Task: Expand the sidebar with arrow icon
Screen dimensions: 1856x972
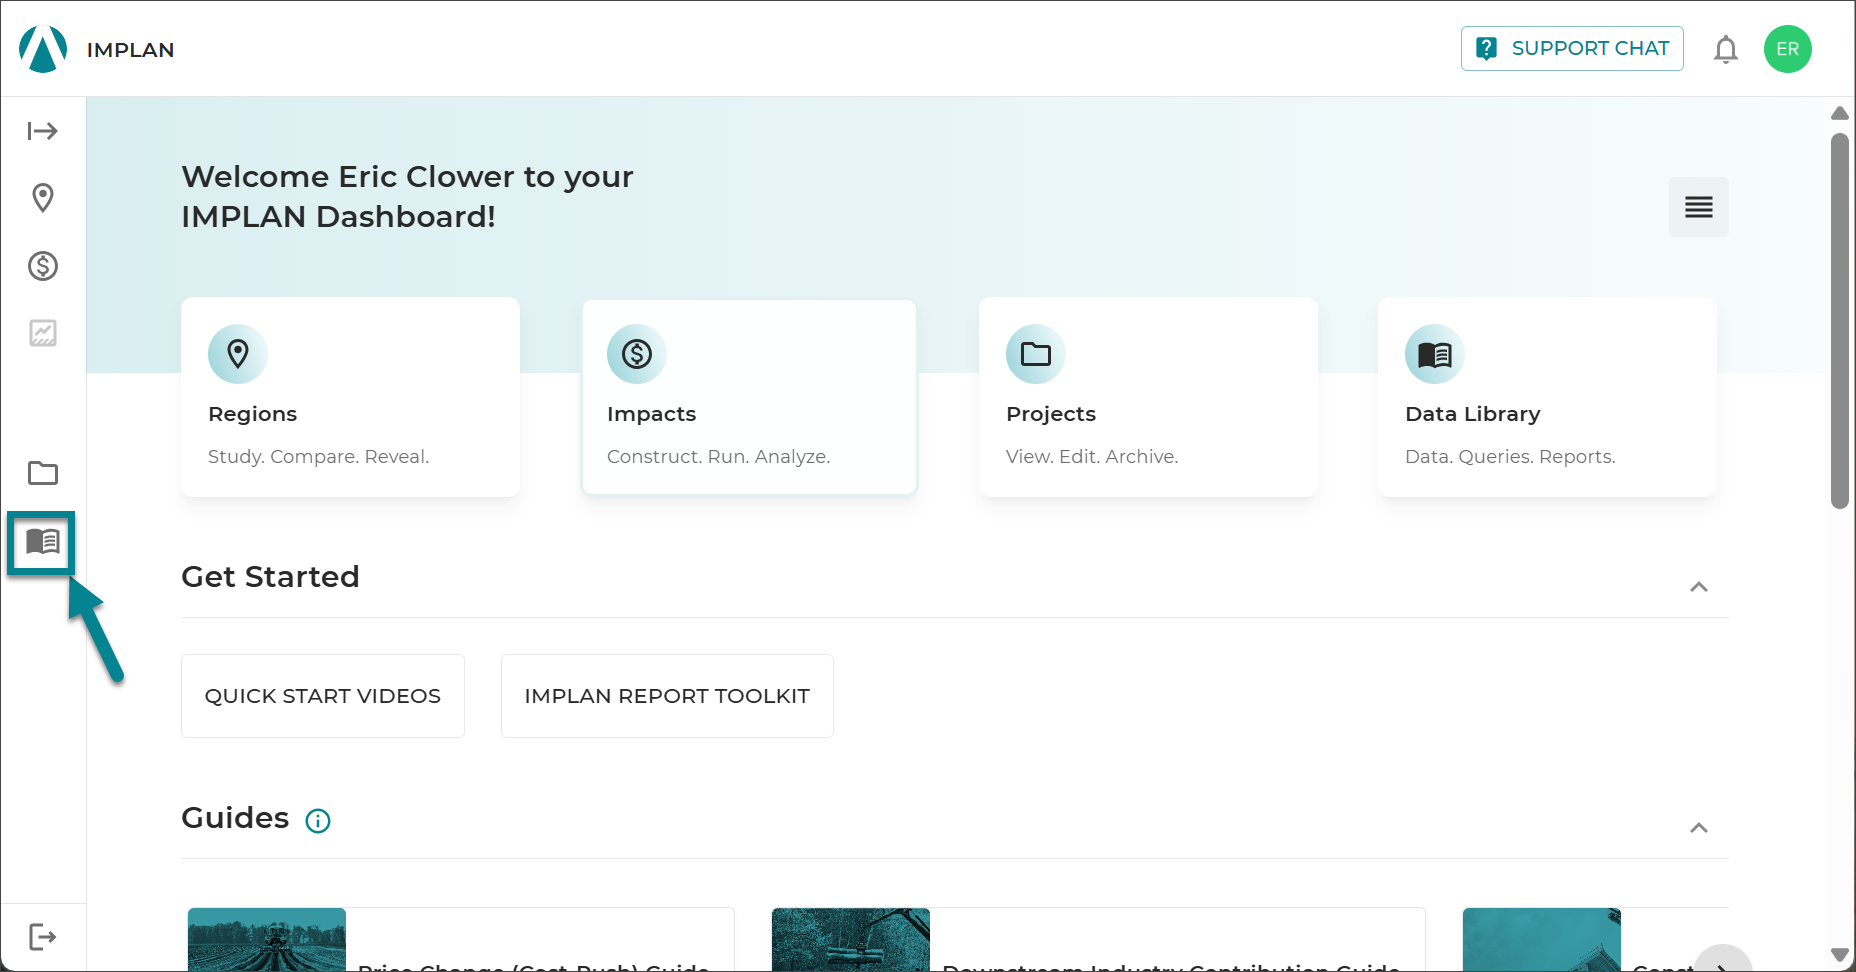Action: [43, 131]
